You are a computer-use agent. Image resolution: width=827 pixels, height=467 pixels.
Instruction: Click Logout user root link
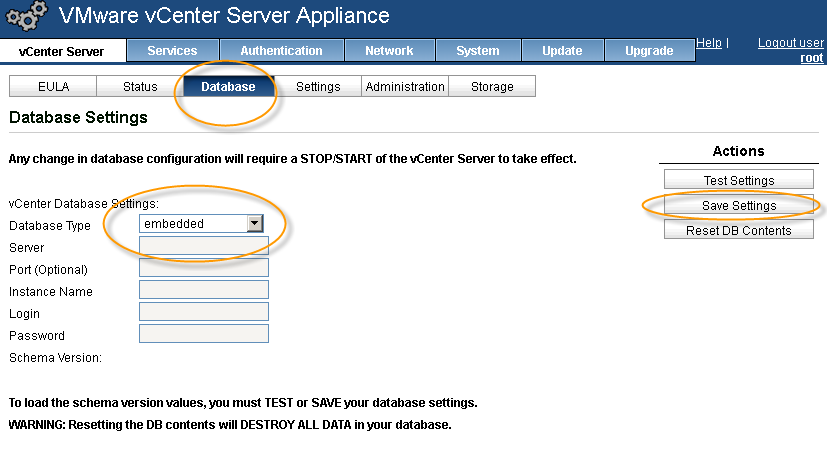(791, 50)
